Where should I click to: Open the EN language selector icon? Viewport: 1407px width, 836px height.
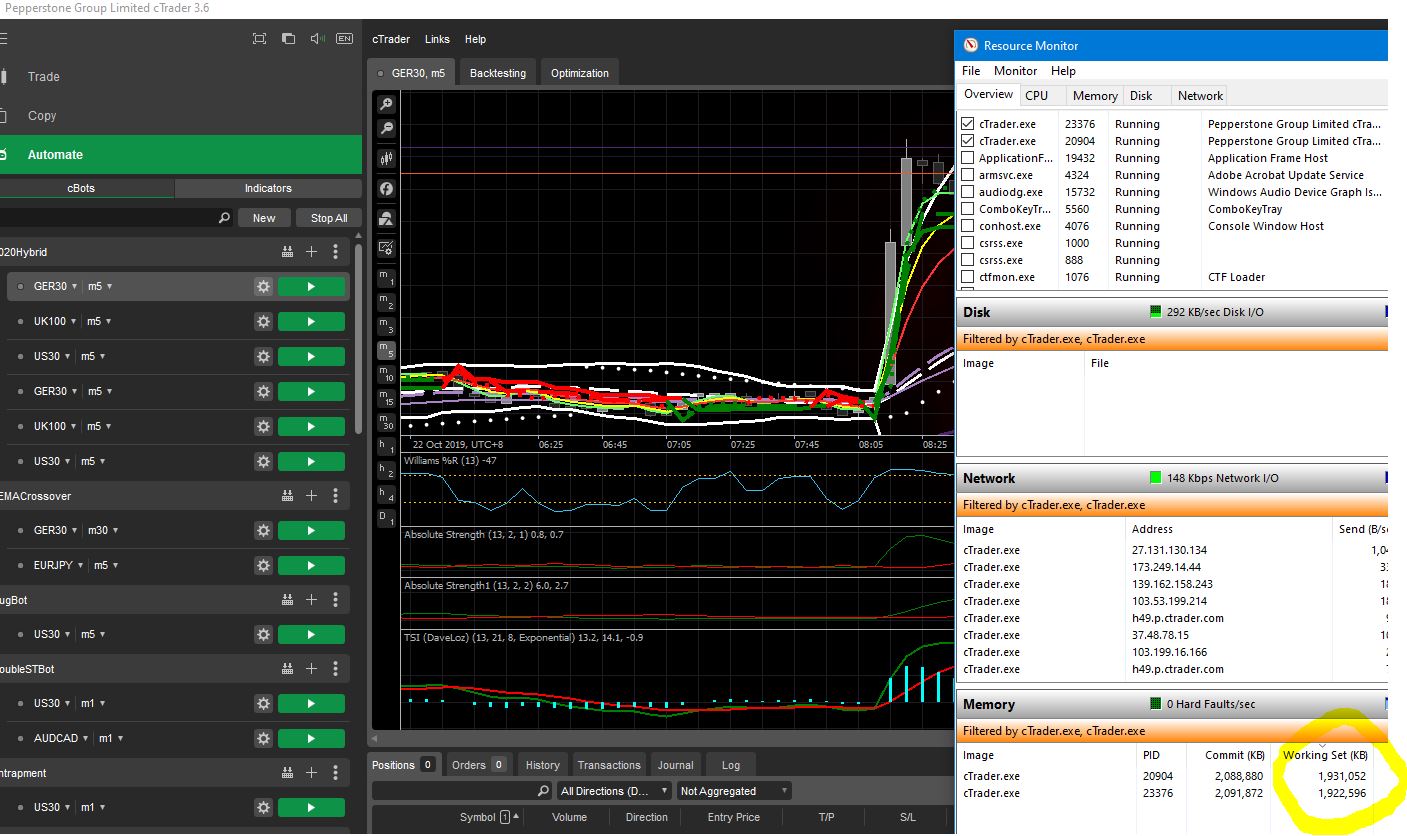344,39
